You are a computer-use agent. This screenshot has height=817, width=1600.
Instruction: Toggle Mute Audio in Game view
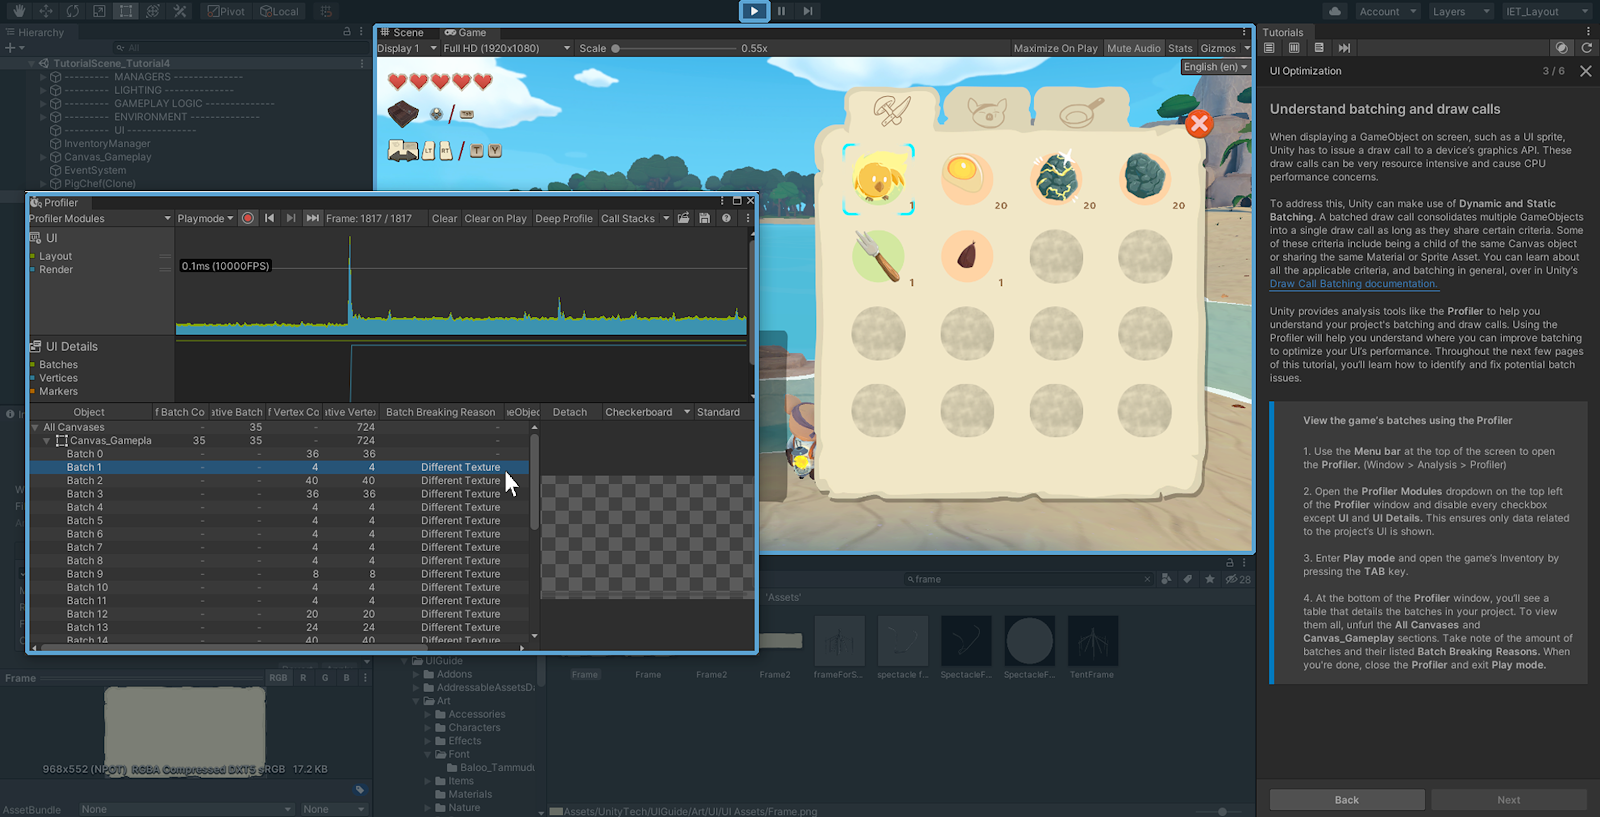click(x=1133, y=48)
